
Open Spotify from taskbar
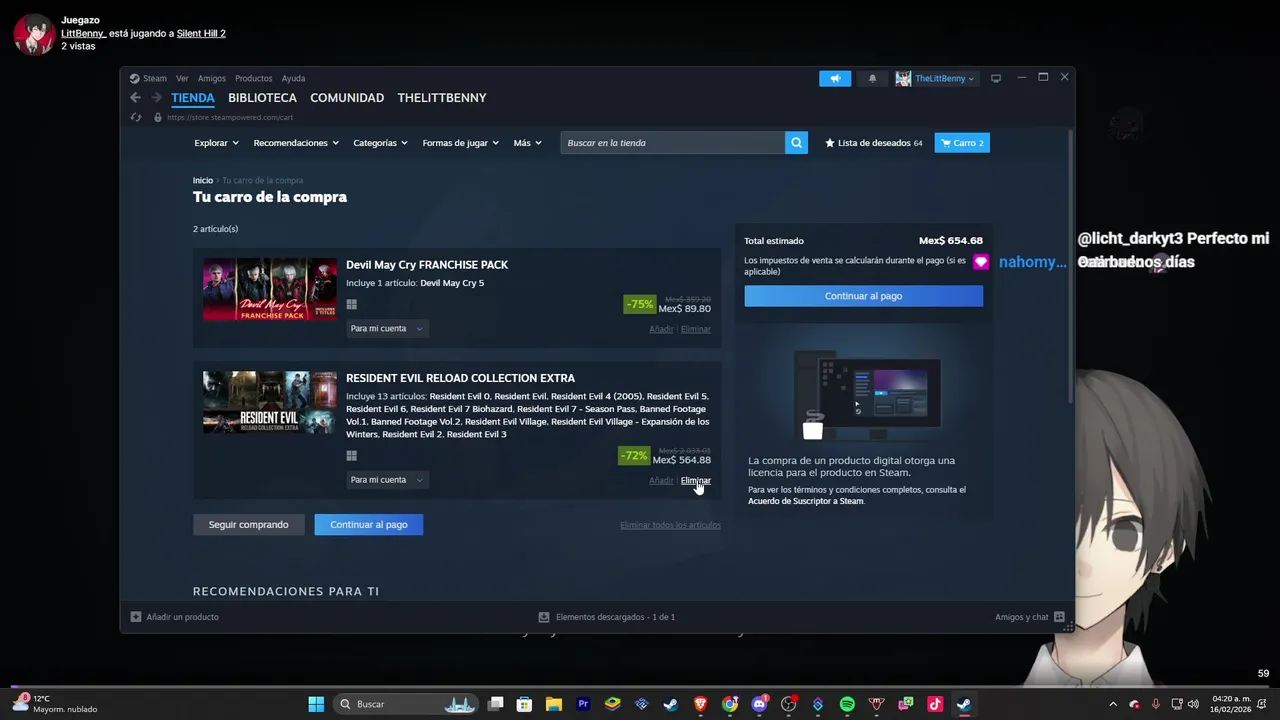[x=847, y=704]
